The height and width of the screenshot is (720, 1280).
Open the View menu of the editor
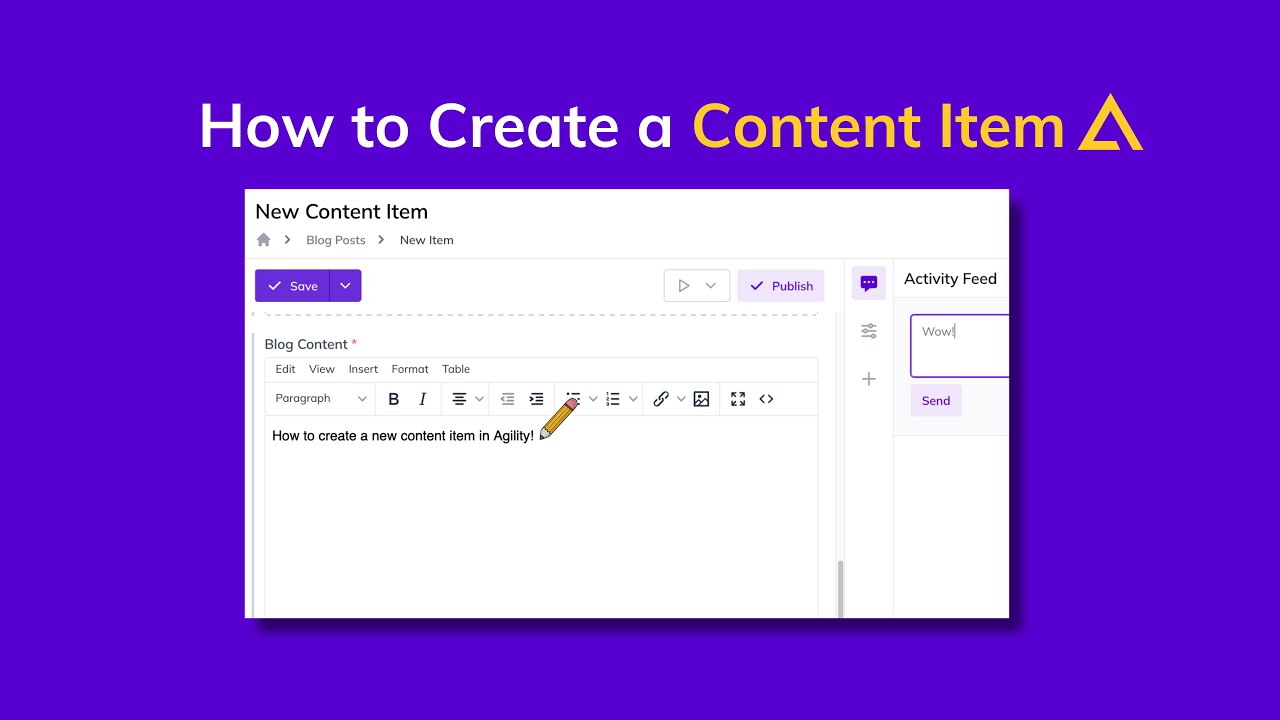coord(322,369)
